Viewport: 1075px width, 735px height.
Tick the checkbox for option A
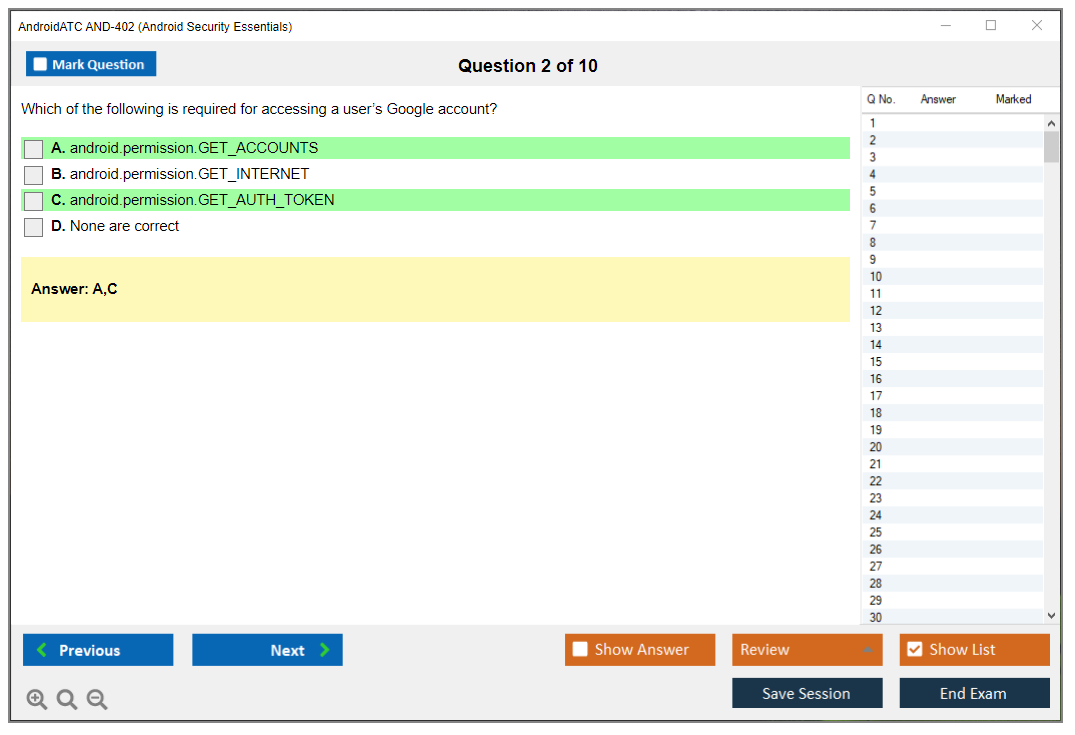[x=34, y=149]
